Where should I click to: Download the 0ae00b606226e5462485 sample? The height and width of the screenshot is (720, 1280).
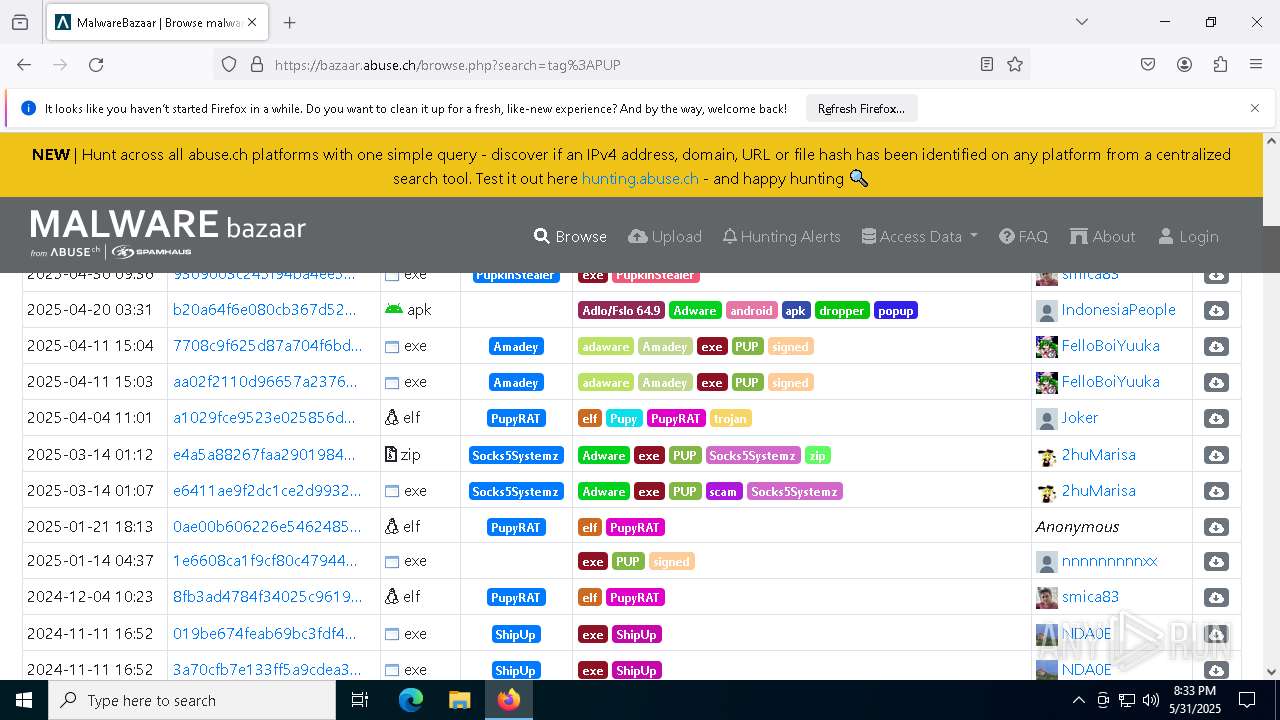[x=1216, y=527]
